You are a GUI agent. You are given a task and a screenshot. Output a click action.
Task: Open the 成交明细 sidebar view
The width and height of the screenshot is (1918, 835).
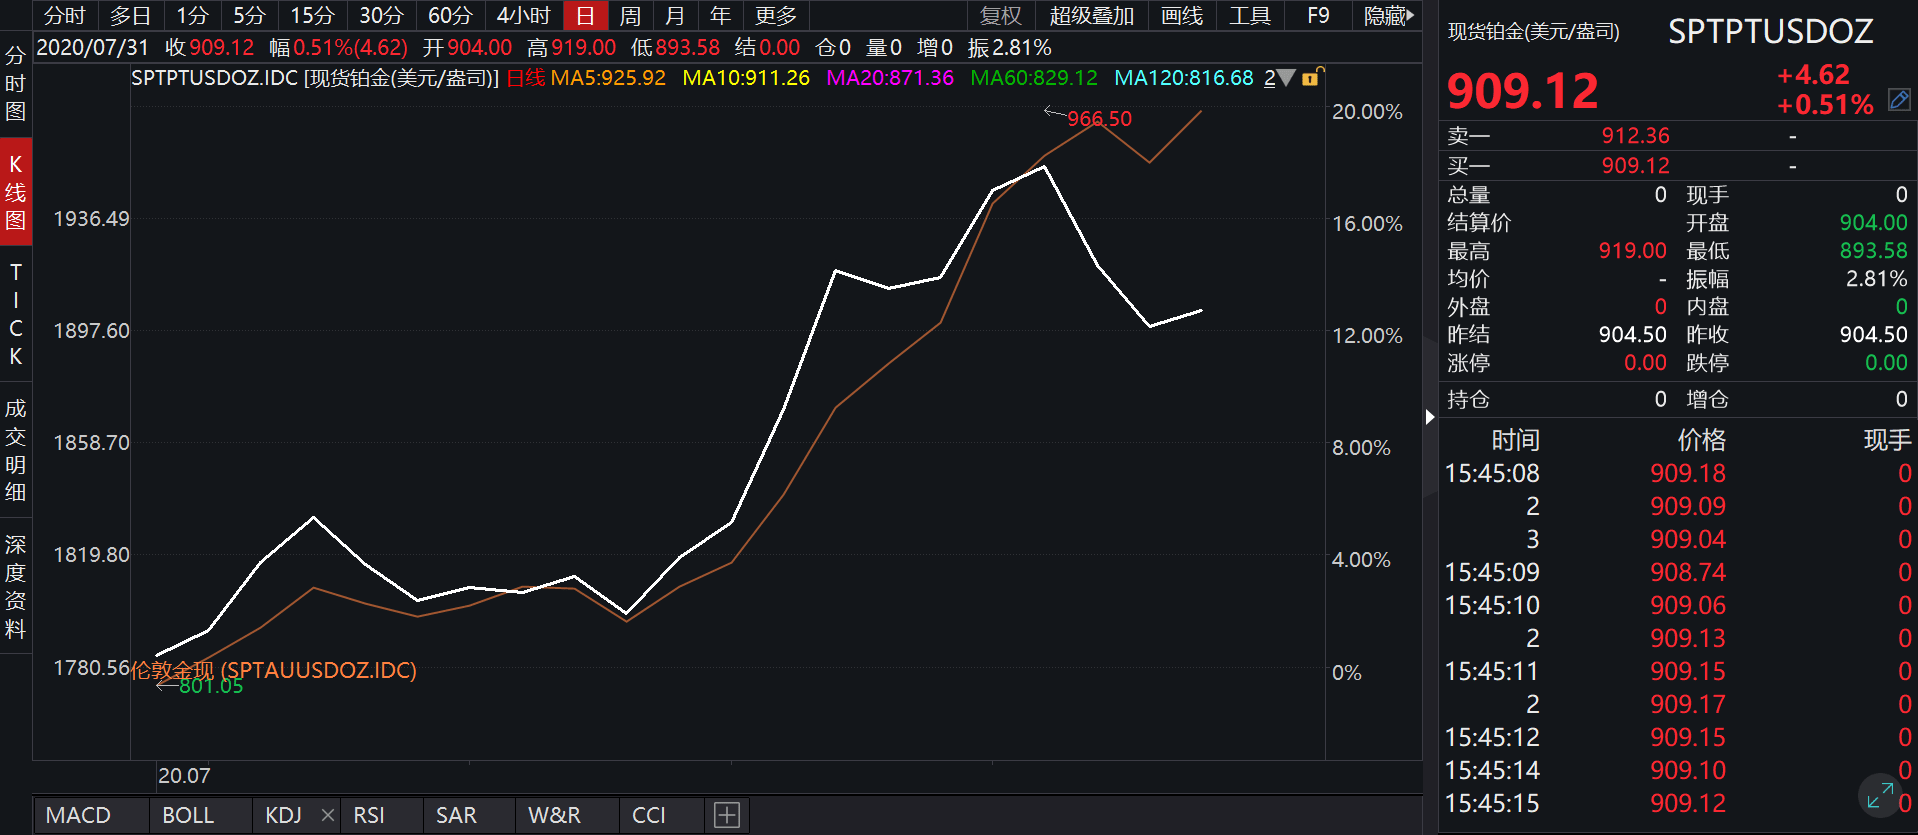click(x=15, y=450)
